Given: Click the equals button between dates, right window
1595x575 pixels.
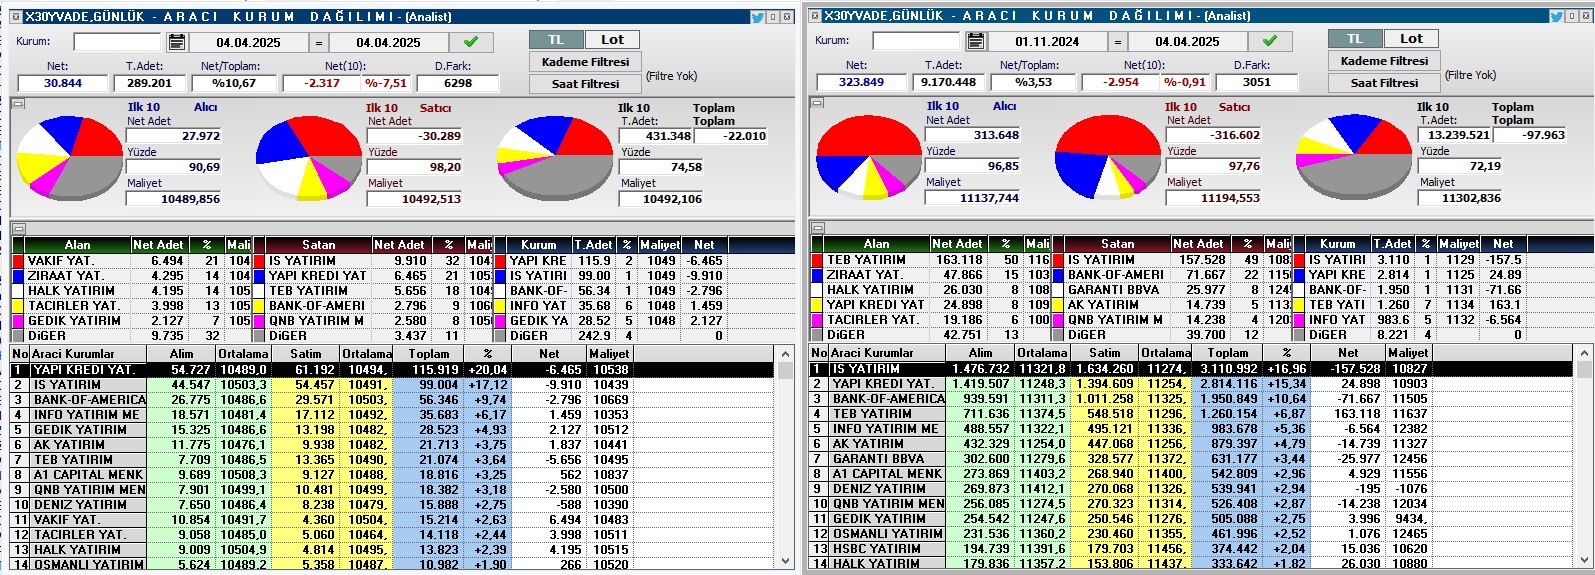Looking at the screenshot, I should (1117, 41).
